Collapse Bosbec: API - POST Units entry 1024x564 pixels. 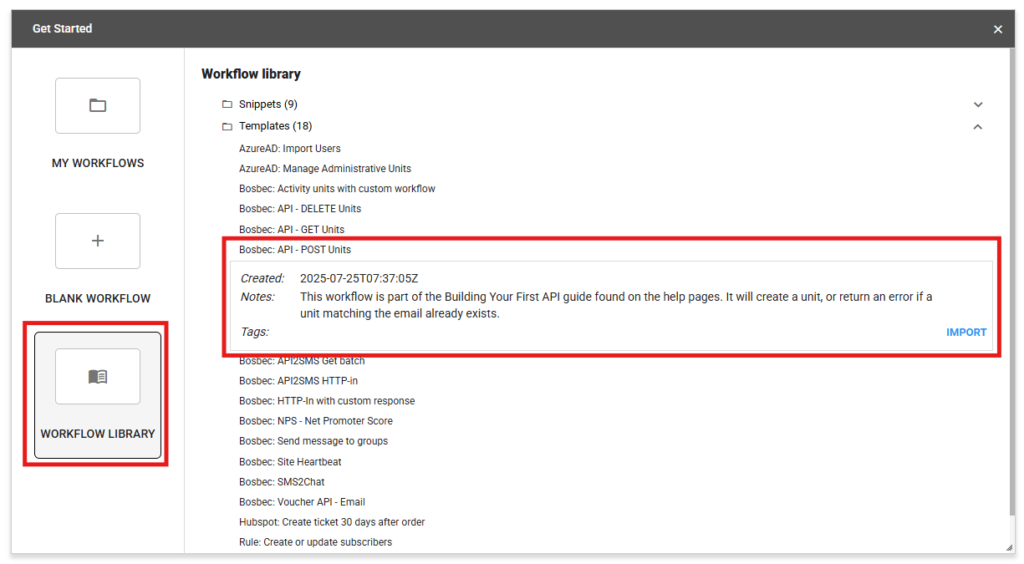294,250
